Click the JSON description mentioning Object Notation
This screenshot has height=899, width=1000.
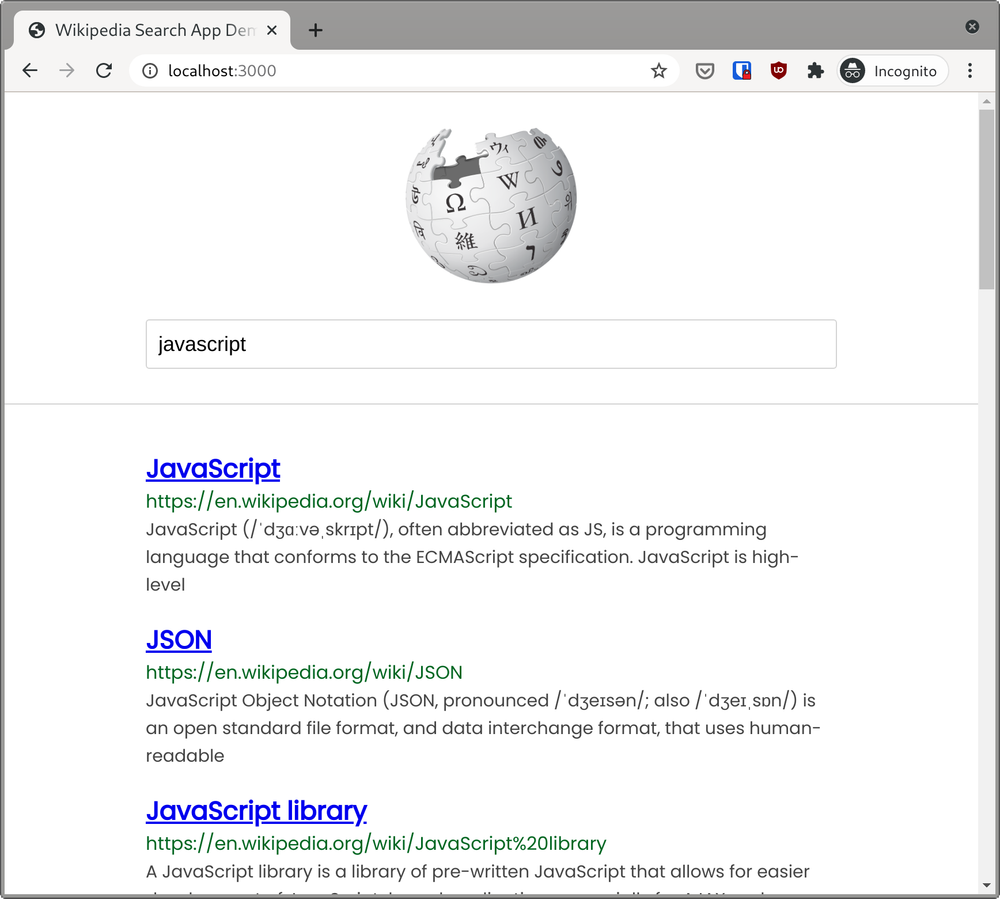(x=483, y=727)
